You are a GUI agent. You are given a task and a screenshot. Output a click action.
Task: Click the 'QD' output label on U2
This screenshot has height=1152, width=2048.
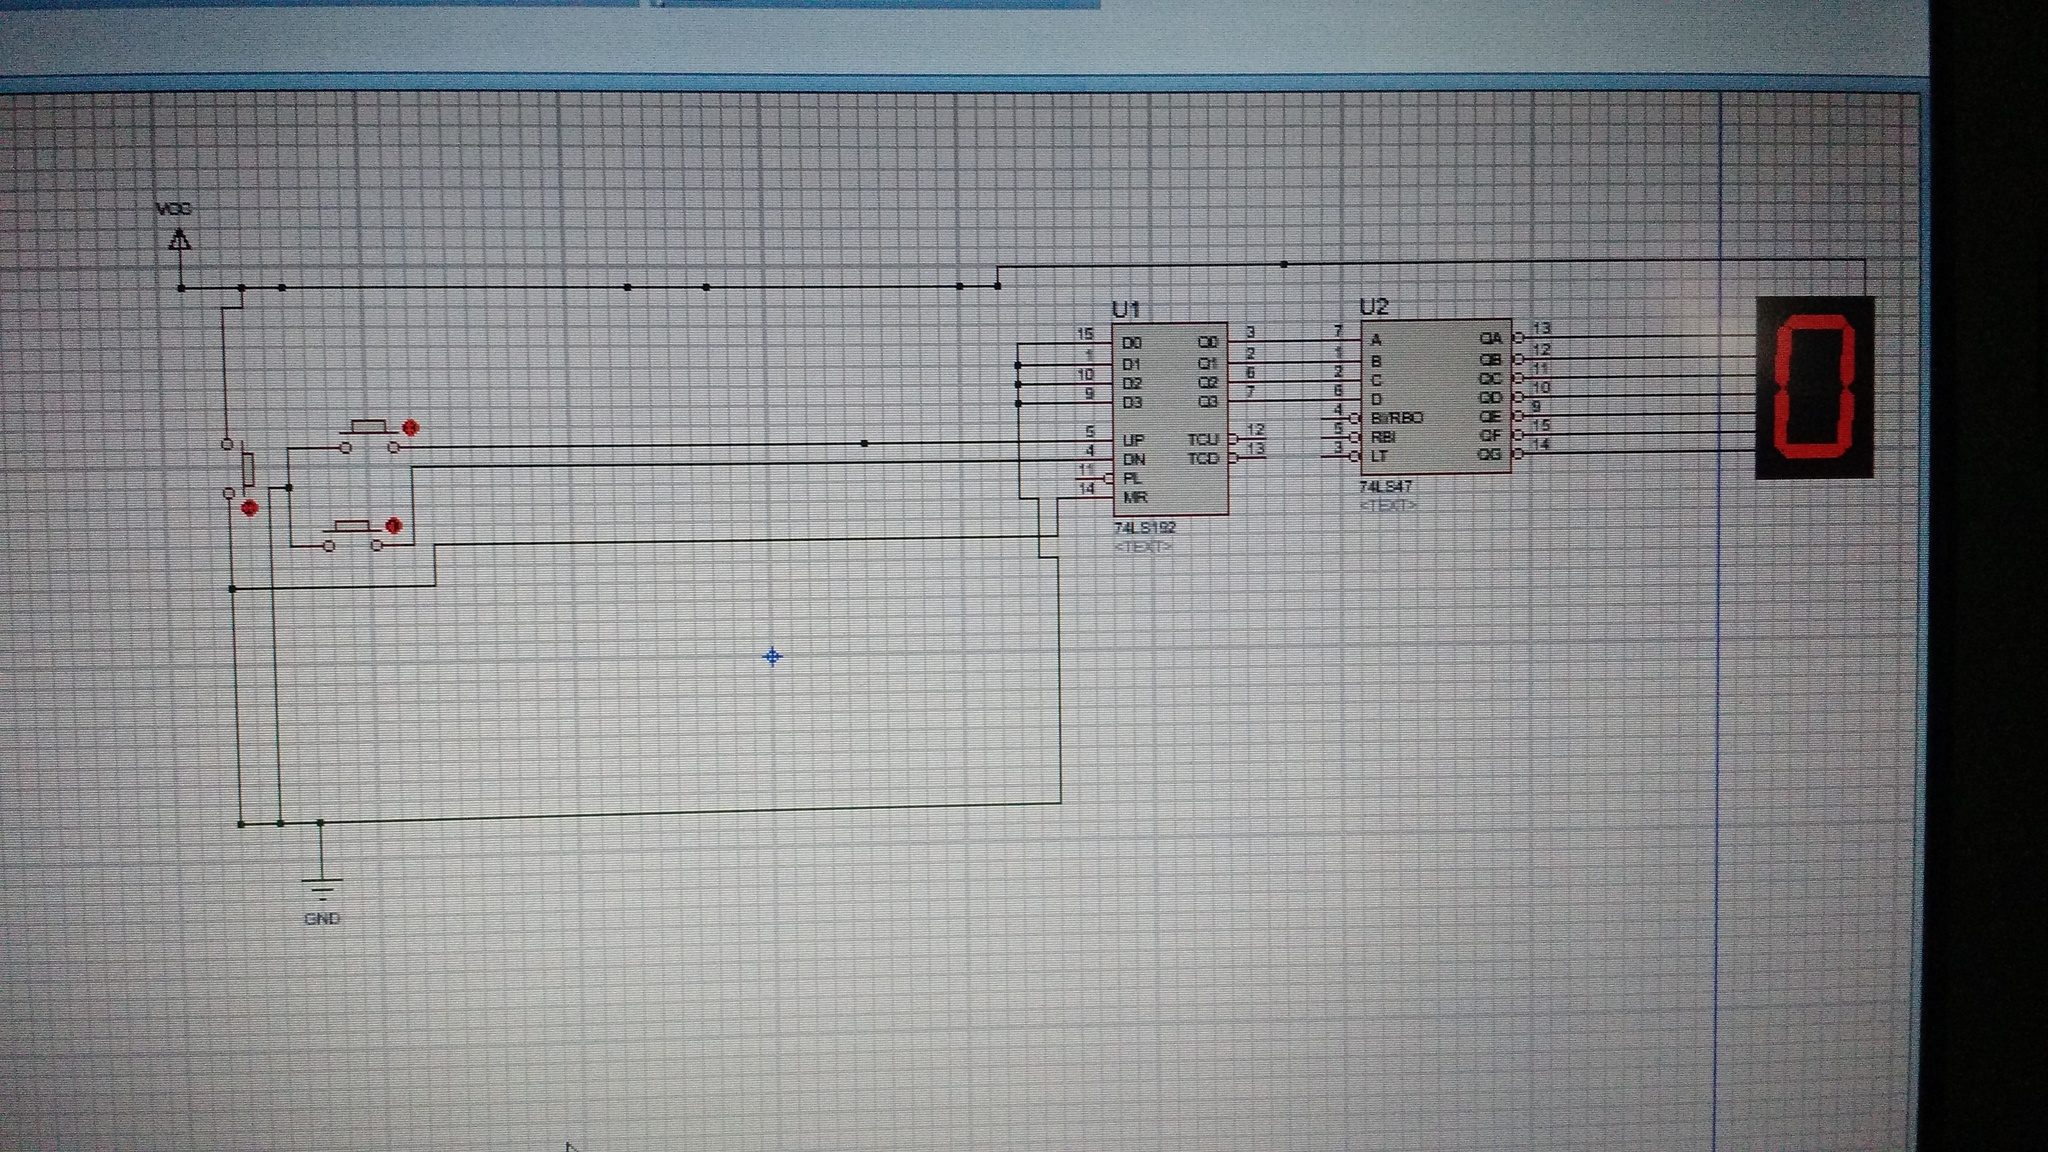pyautogui.click(x=1490, y=397)
